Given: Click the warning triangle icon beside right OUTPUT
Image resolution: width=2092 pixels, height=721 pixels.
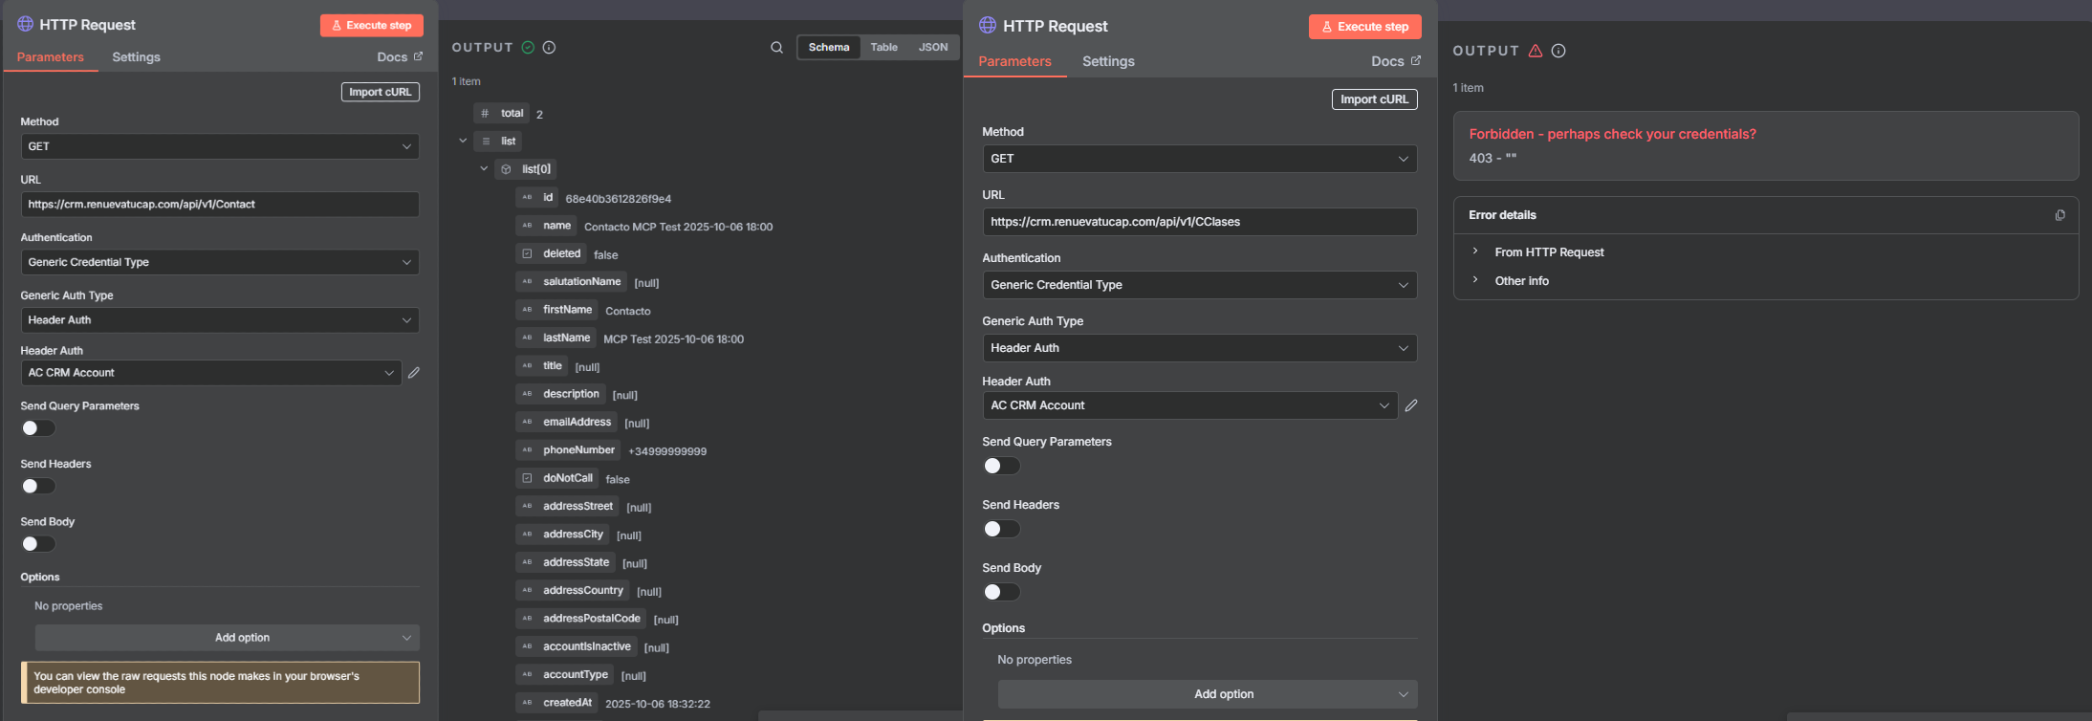Looking at the screenshot, I should click(x=1535, y=51).
